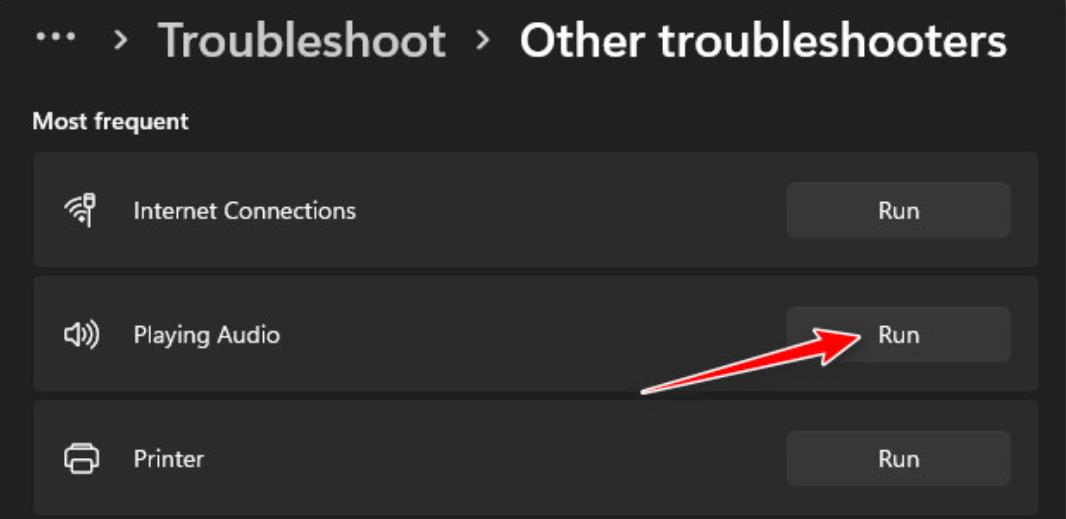Select the Internet Connections row card
1066x519 pixels.
(536, 210)
